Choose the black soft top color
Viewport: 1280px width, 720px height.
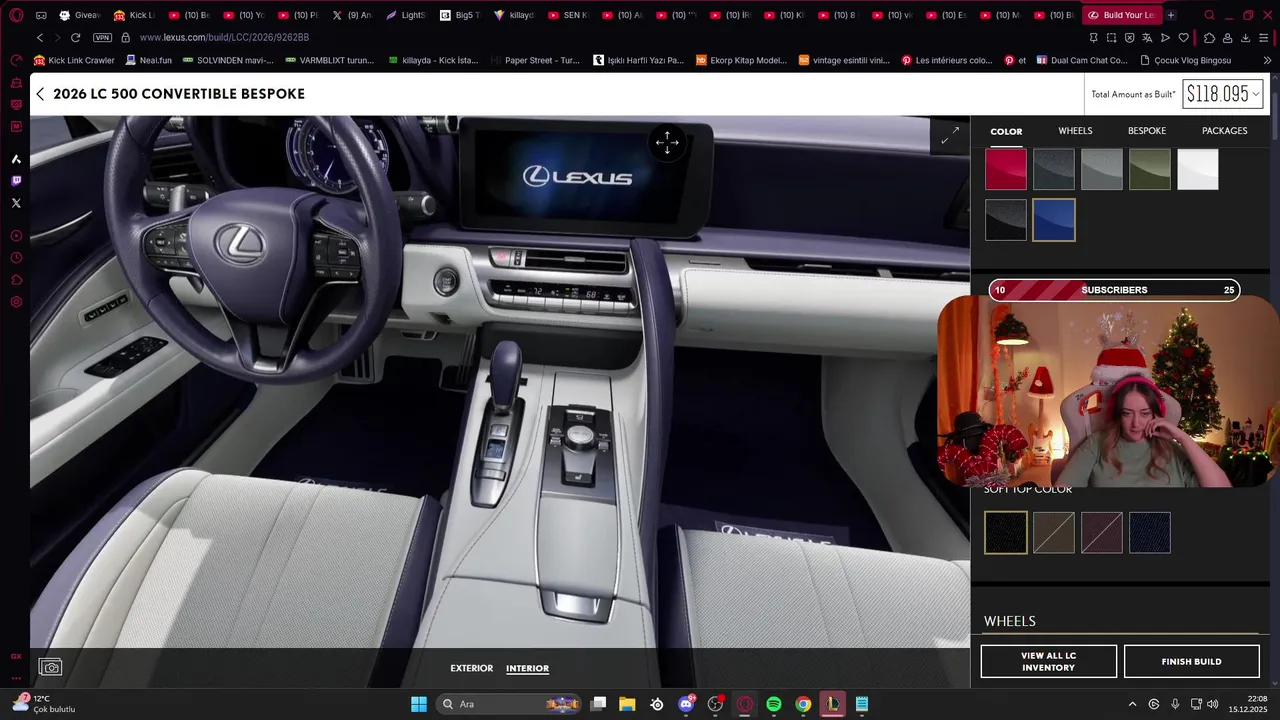[1005, 532]
